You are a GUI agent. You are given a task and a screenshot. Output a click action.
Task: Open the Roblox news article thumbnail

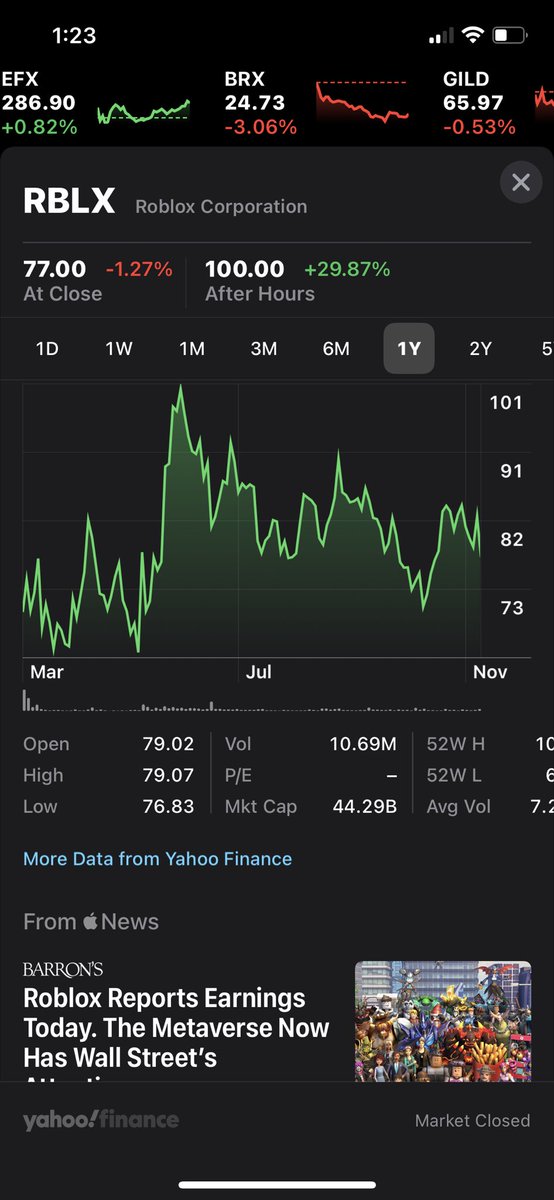pyautogui.click(x=443, y=1021)
